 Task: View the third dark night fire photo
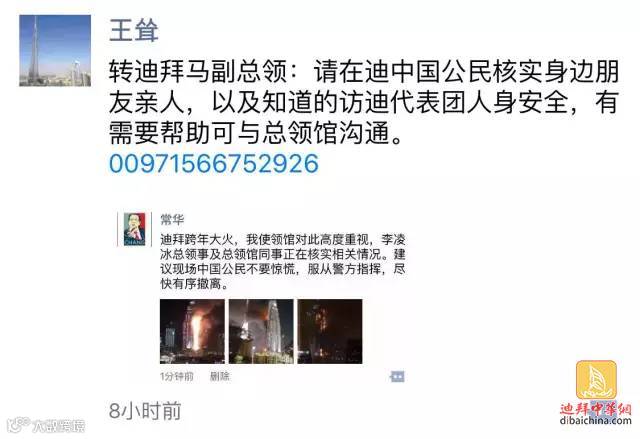pos(330,331)
